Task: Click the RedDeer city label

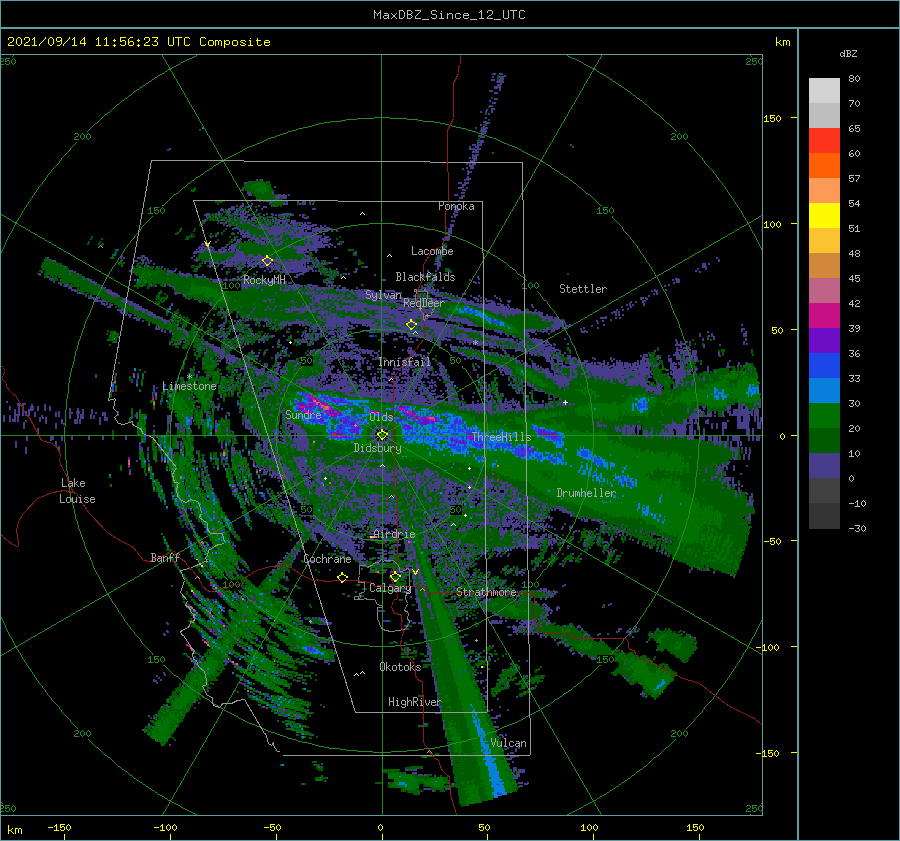Action: (424, 303)
